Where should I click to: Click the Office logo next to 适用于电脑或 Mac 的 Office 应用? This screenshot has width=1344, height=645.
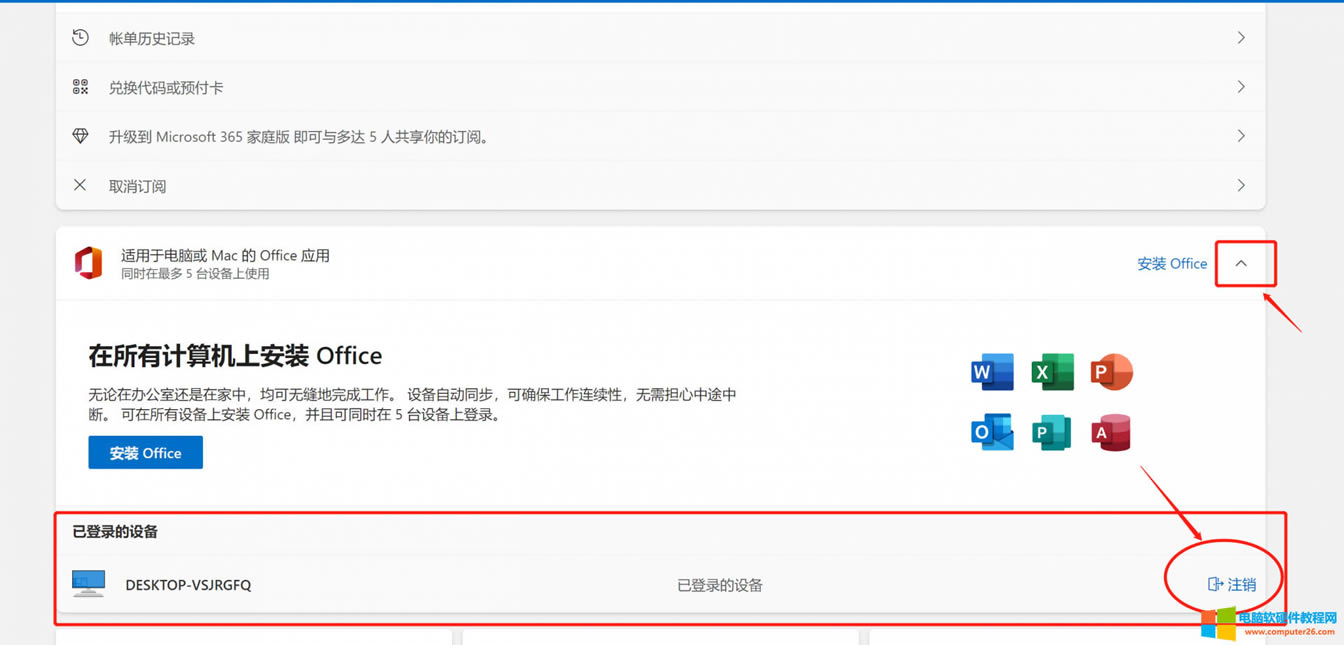89,263
